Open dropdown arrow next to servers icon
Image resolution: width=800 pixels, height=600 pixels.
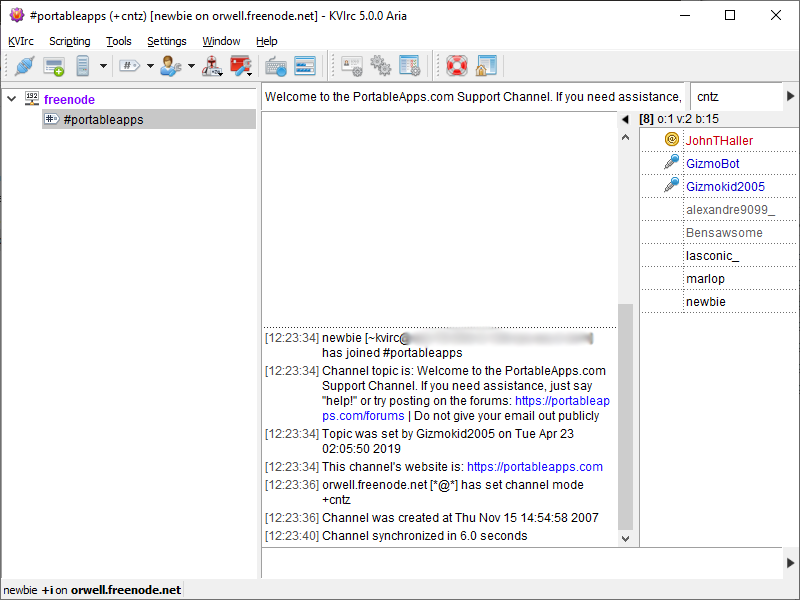point(103,67)
